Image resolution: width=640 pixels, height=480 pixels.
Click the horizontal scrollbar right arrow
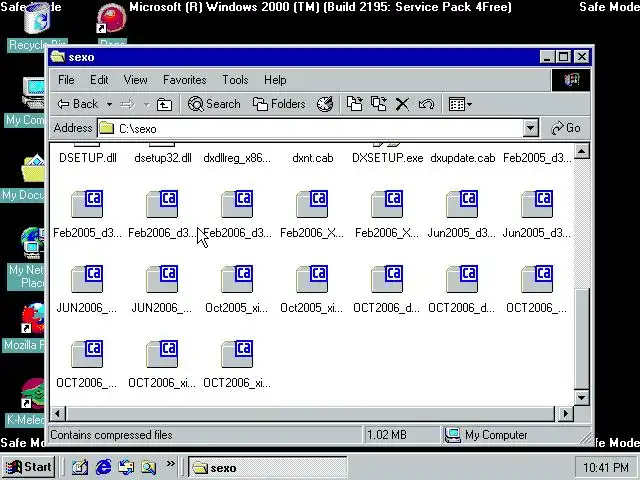pos(565,413)
